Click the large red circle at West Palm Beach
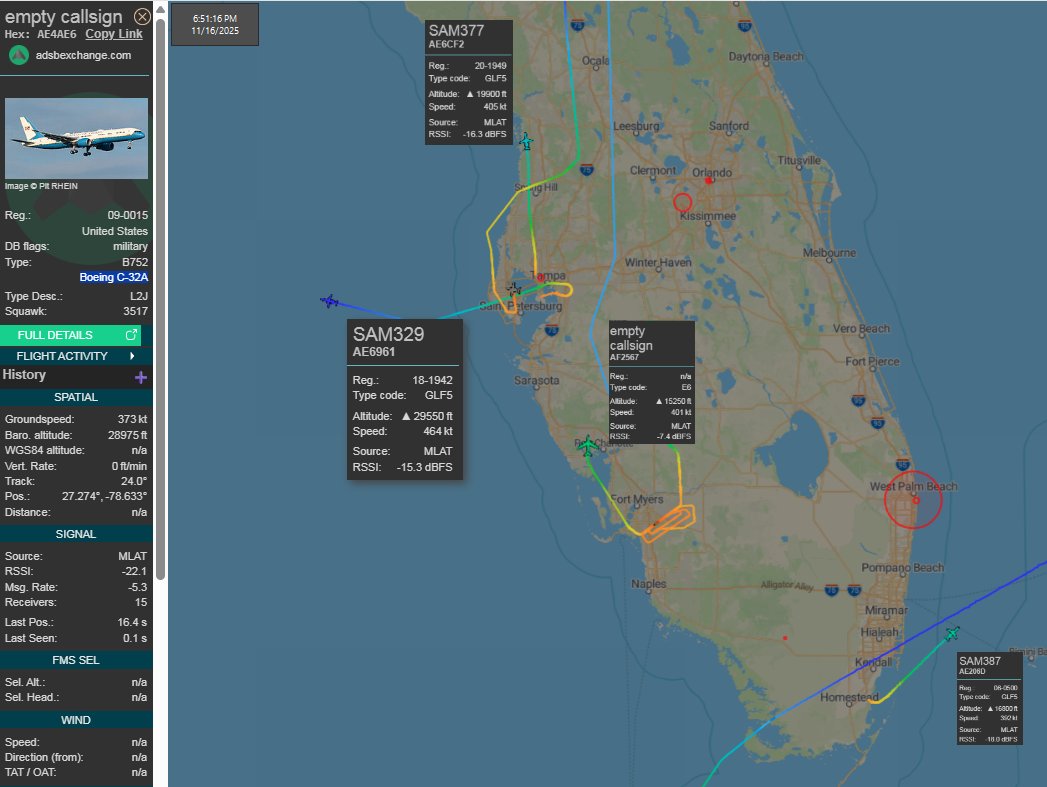1047x787 pixels. click(x=913, y=499)
